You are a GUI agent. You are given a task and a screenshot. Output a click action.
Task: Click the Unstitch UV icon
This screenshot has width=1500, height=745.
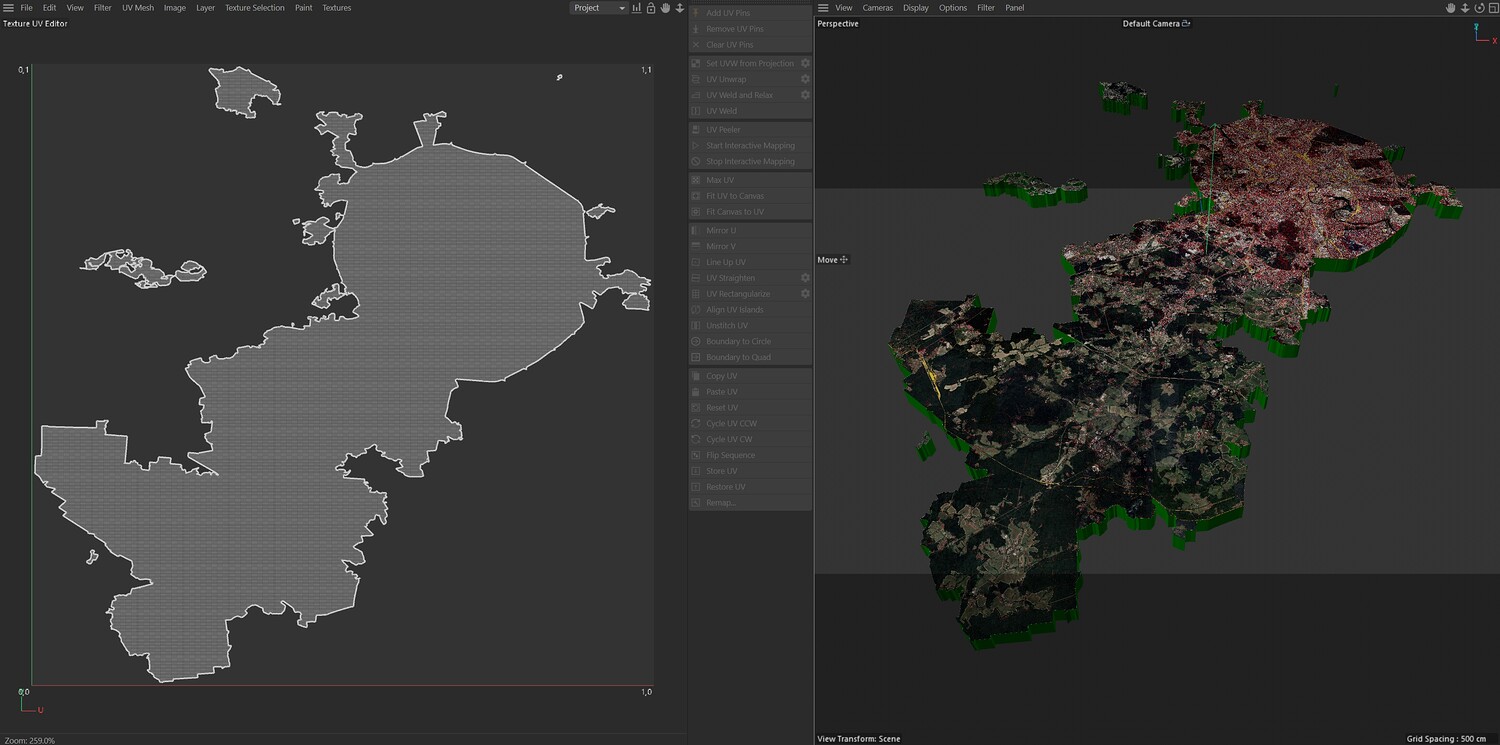696,326
